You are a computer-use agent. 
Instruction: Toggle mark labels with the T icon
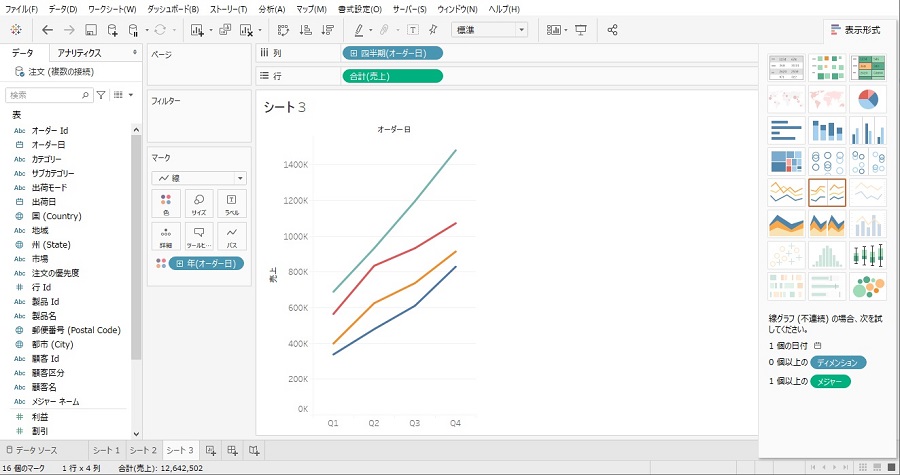(413, 30)
